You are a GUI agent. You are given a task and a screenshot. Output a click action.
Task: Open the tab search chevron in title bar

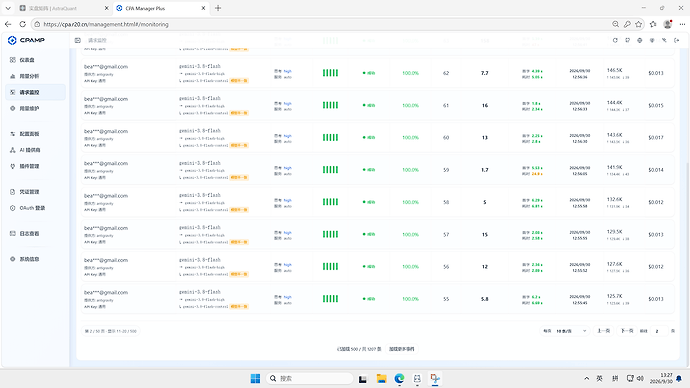click(x=8, y=8)
